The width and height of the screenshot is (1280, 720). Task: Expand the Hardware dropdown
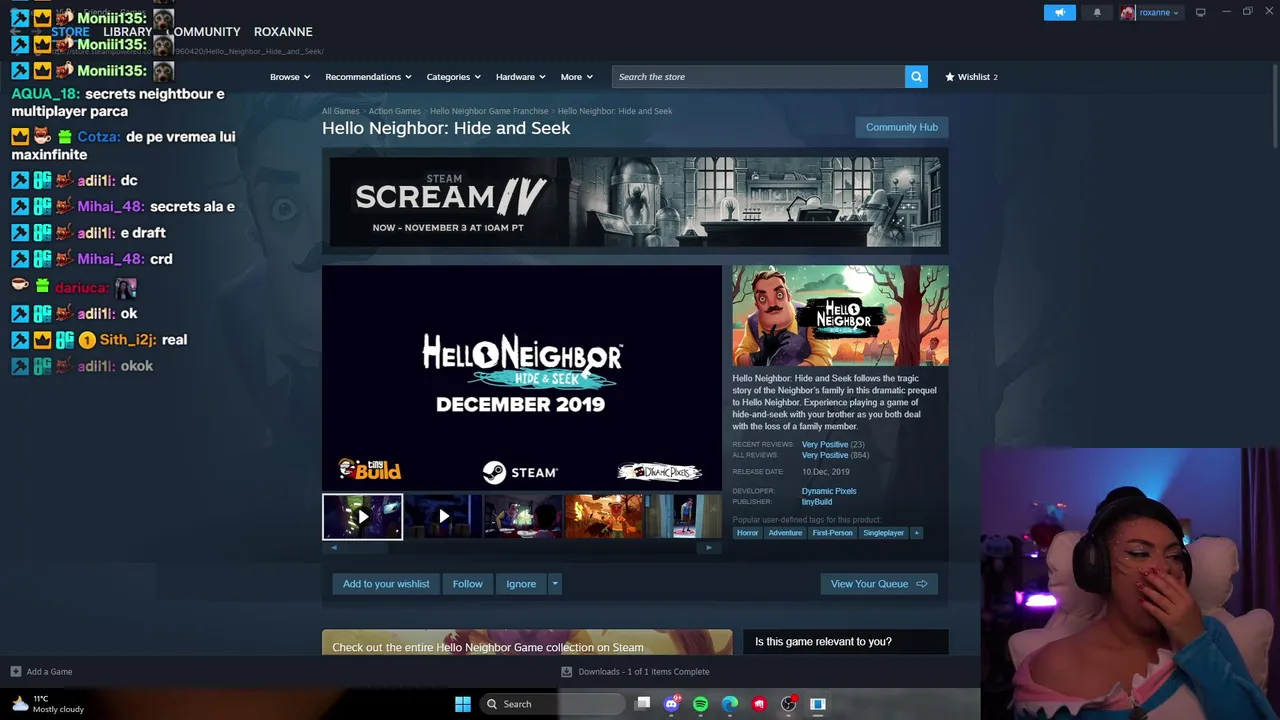click(x=520, y=77)
